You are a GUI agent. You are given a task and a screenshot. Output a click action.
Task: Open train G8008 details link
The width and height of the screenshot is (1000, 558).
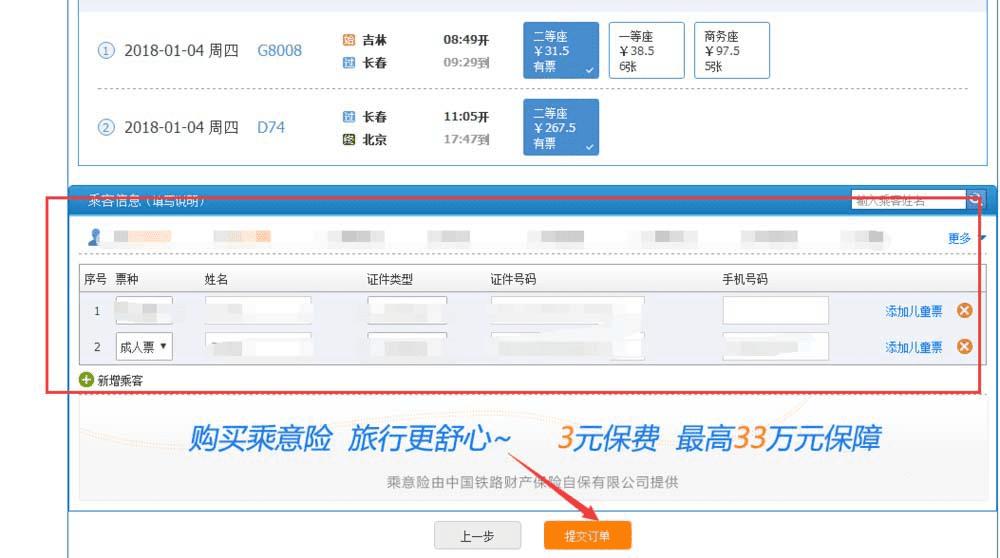click(279, 50)
